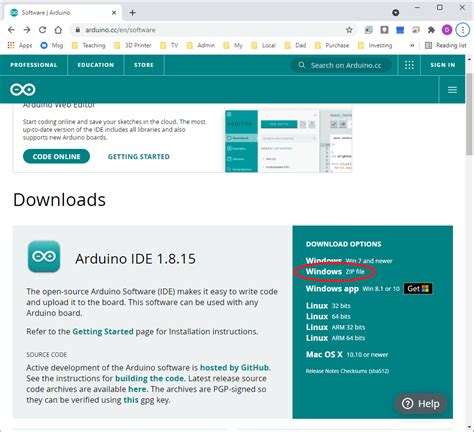
Task: Open the Teaching bookmarks folder
Action: (89, 45)
